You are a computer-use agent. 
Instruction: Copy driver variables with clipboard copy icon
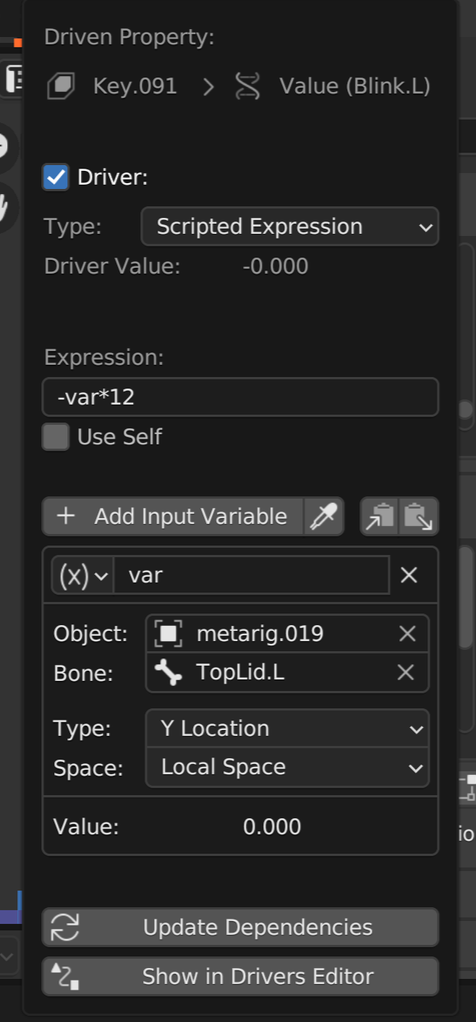[379, 517]
